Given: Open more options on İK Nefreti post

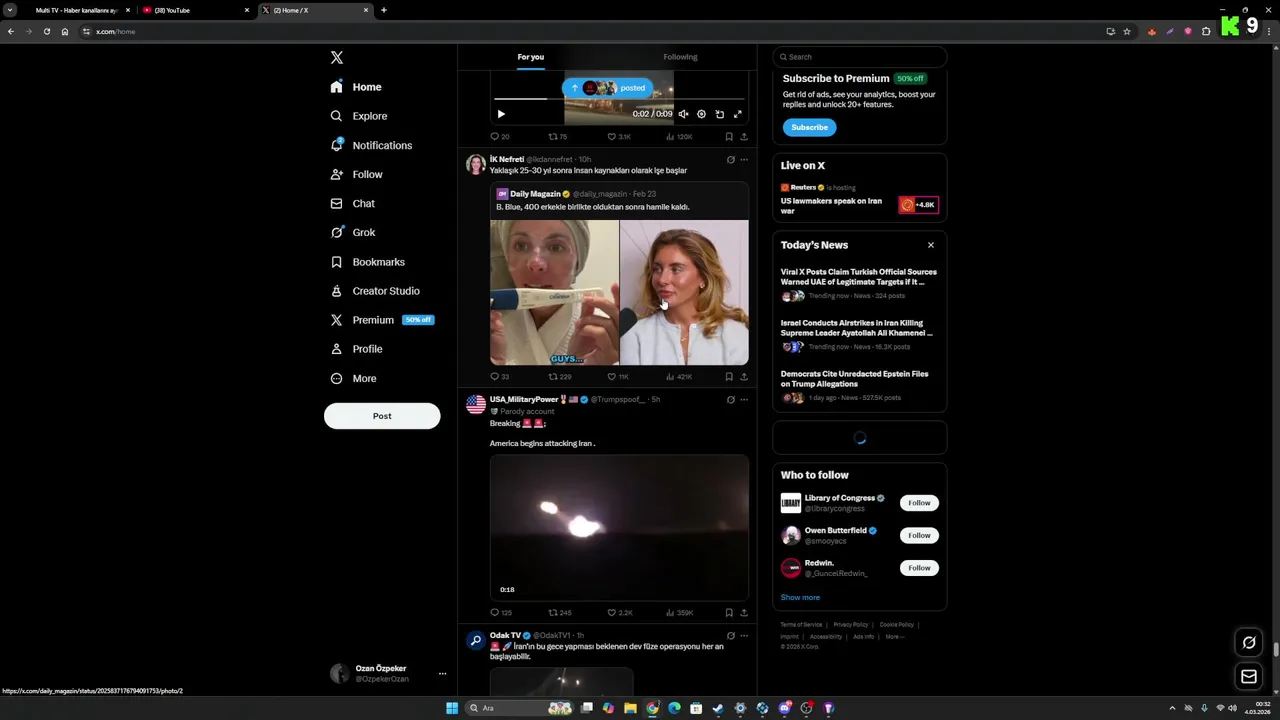Looking at the screenshot, I should [x=744, y=160].
